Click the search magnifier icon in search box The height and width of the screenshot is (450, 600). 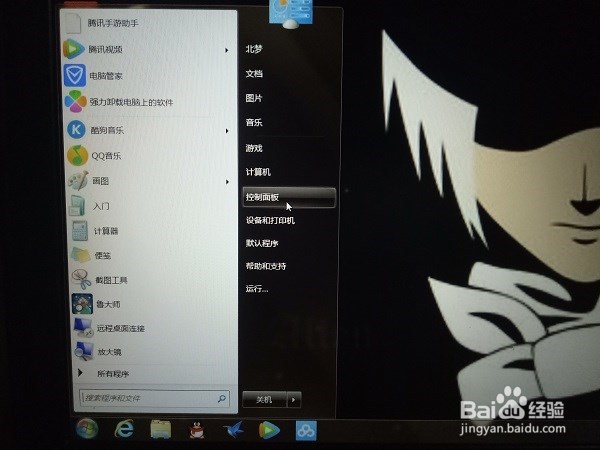click(x=222, y=399)
